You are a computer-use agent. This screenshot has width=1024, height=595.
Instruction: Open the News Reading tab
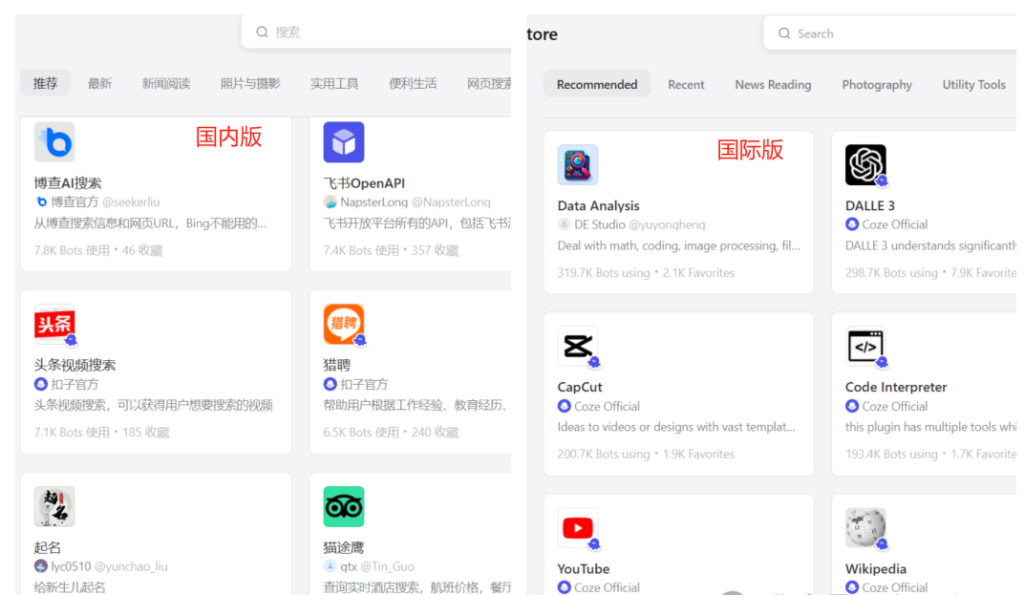(x=773, y=85)
